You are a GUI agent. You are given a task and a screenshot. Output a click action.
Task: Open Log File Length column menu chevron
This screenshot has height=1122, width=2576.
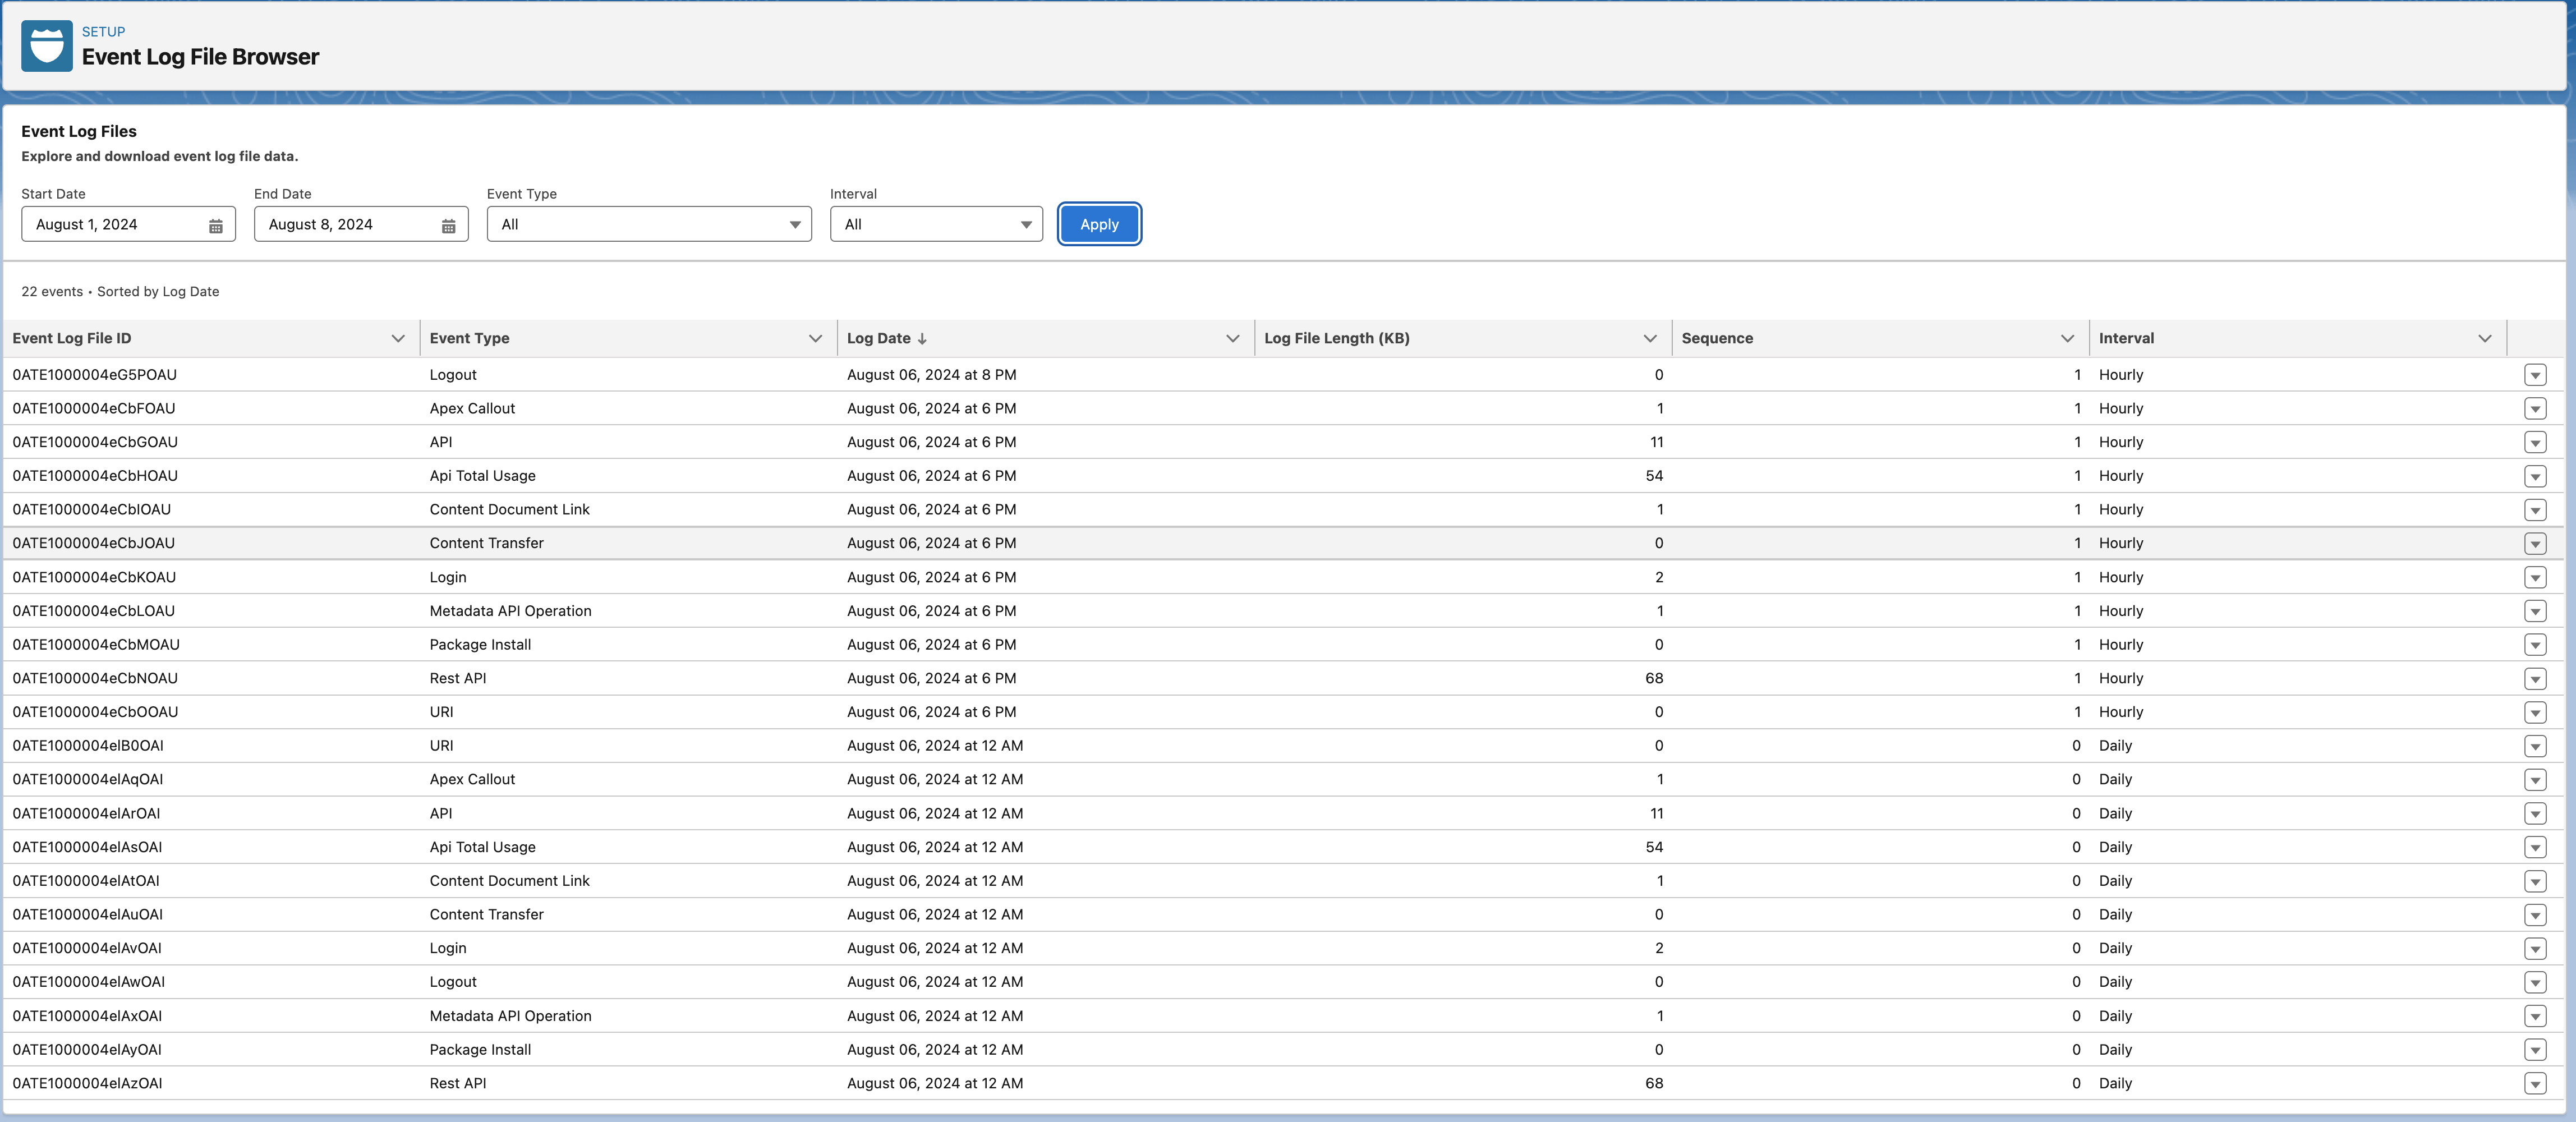pos(1649,339)
